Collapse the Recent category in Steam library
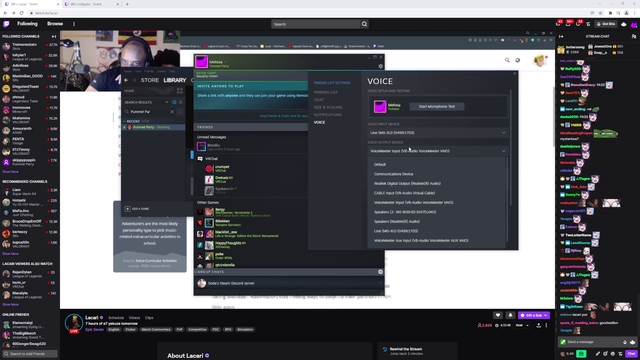The height and width of the screenshot is (360, 640). click(124, 121)
